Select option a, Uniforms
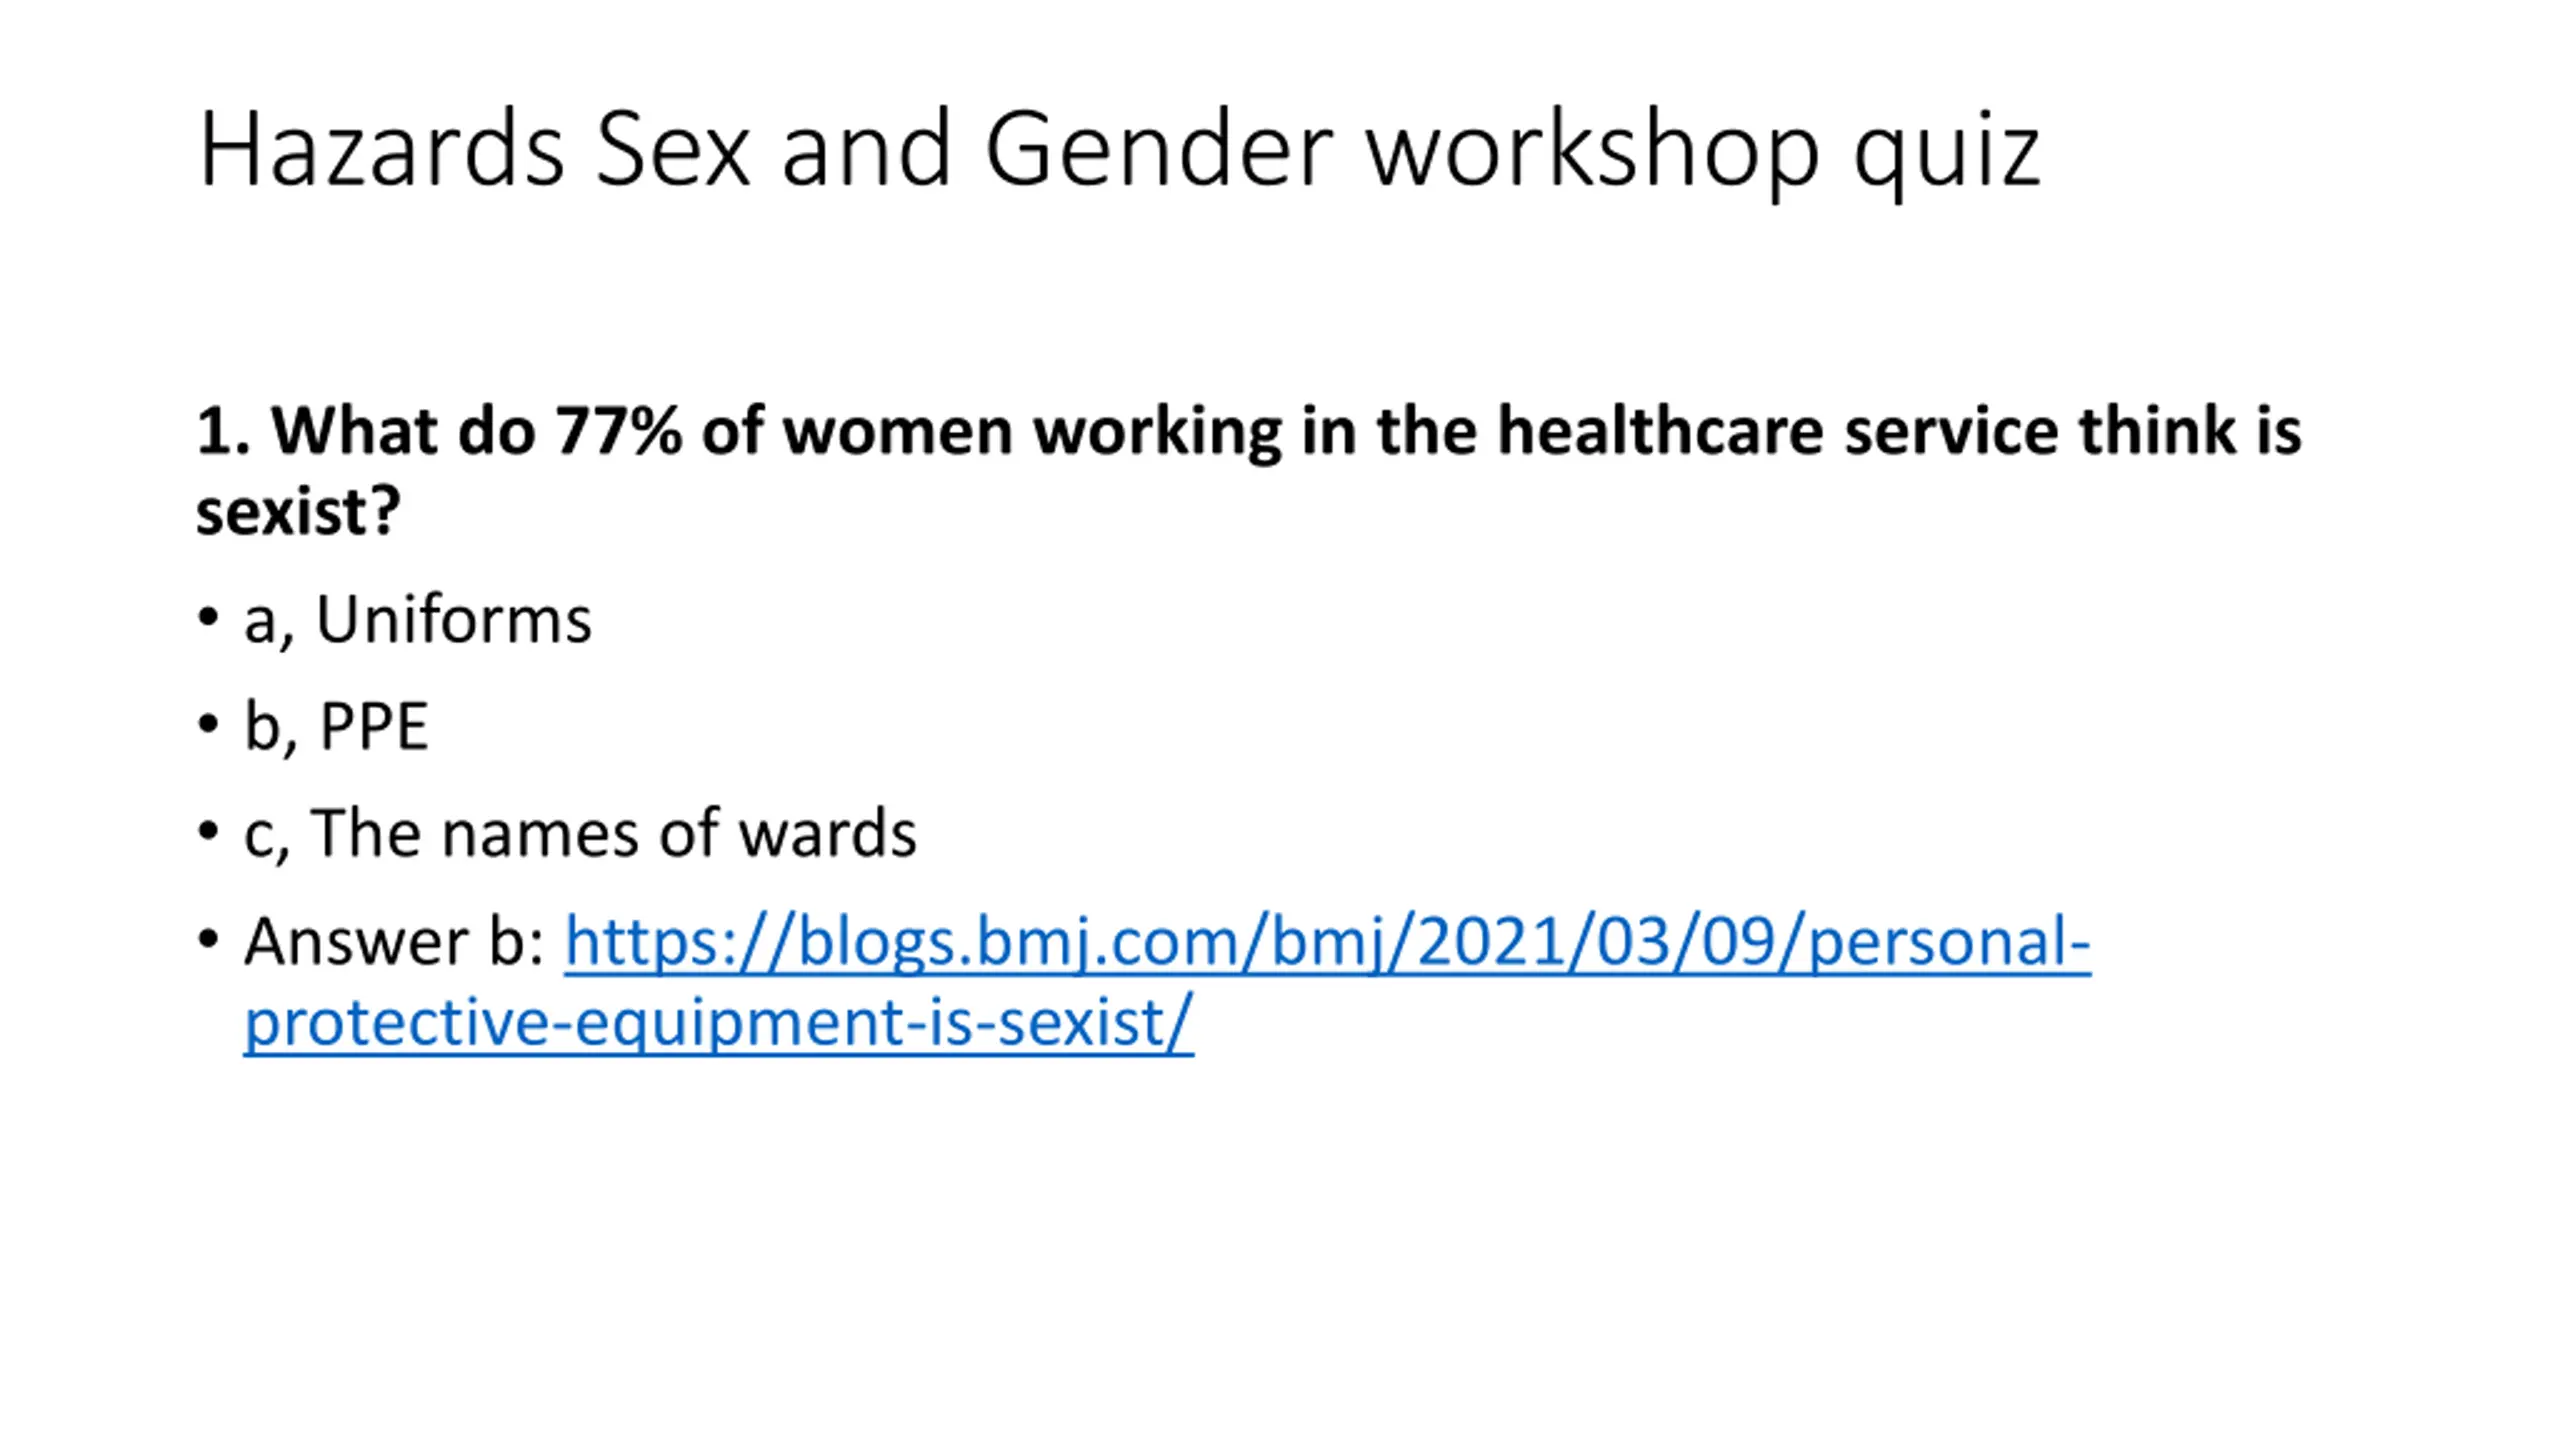2560x1440 pixels. 418,620
